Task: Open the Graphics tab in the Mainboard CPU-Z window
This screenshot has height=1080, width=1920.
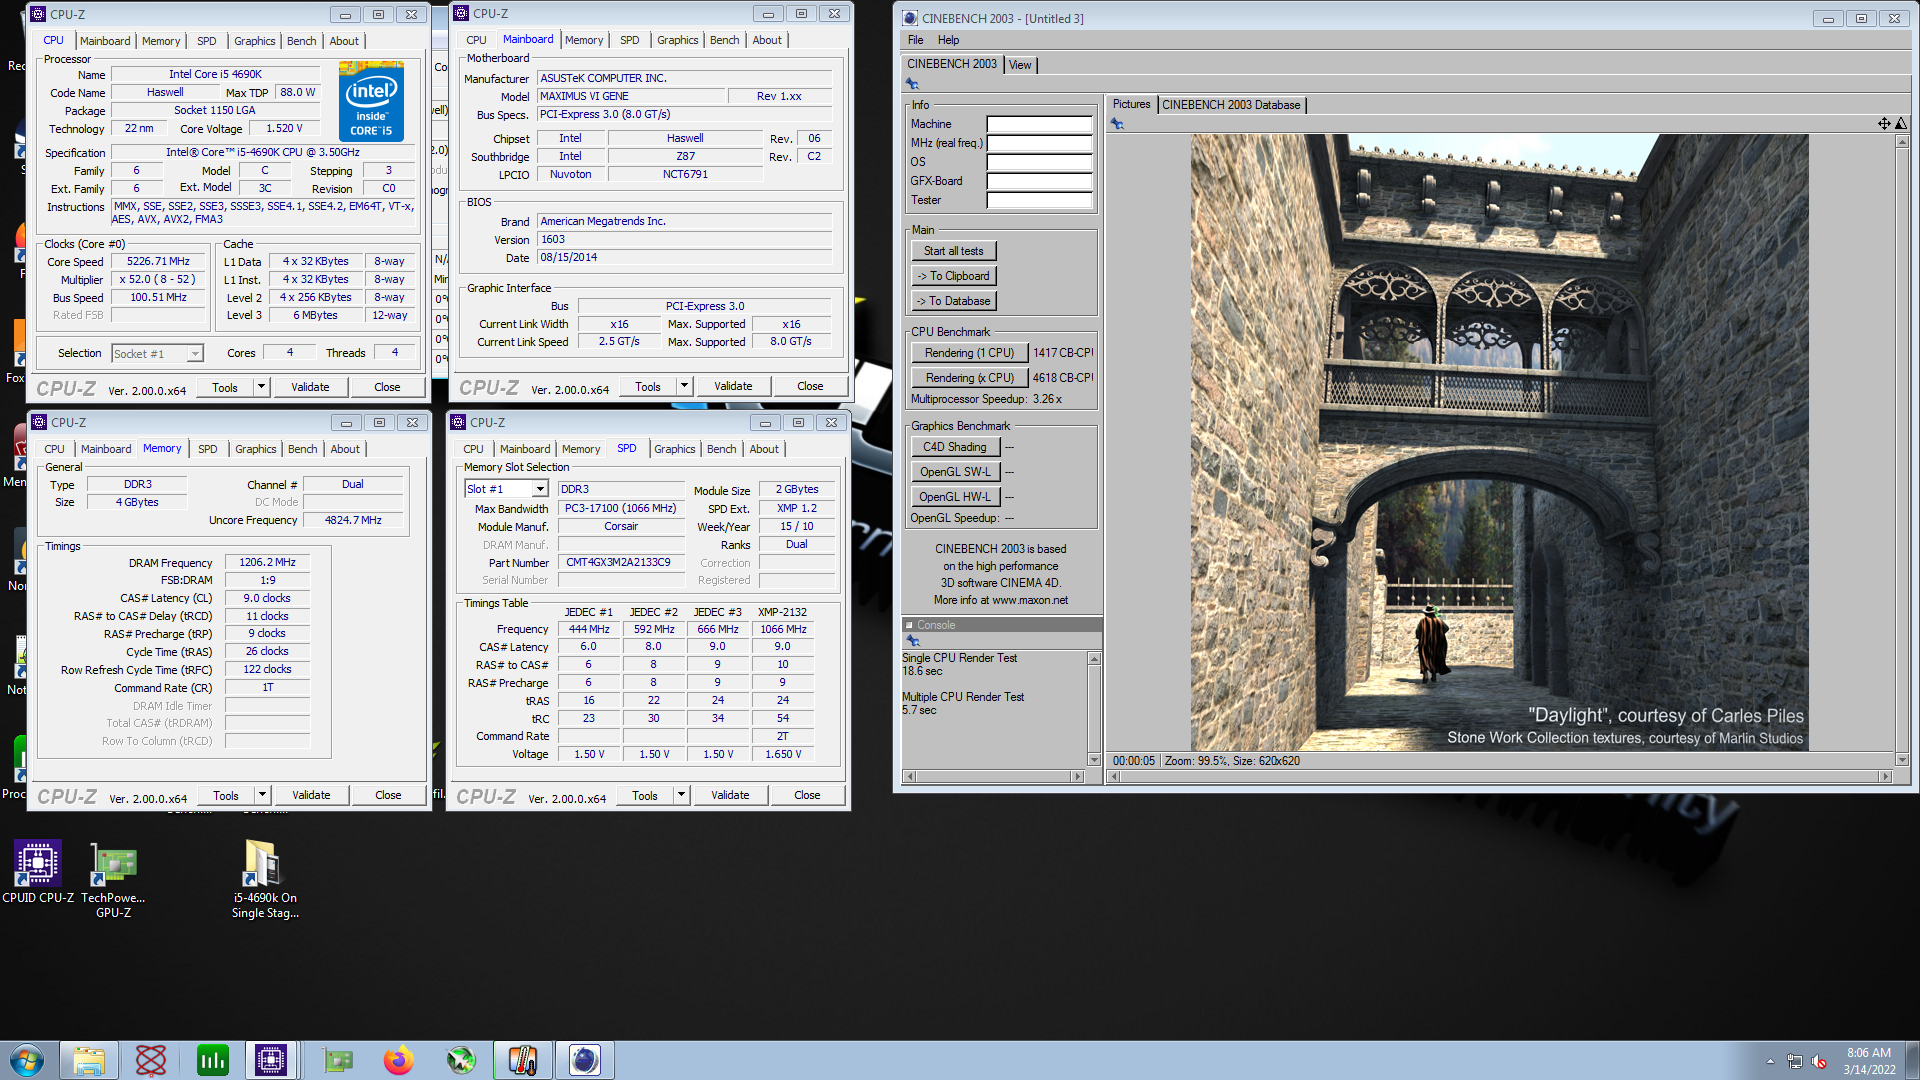Action: click(677, 40)
